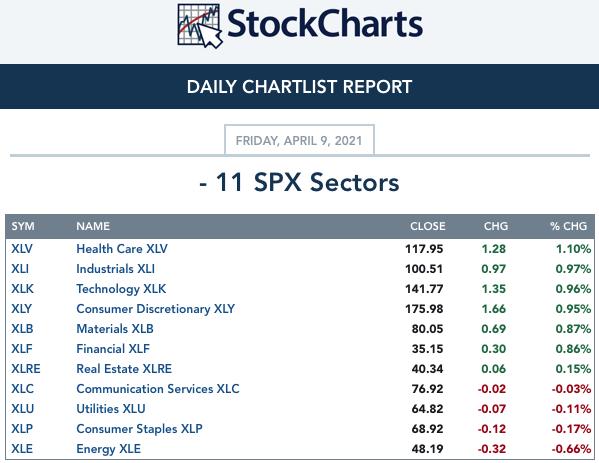The image size is (599, 463).
Task: Click the XLI symbol link
Action: tap(20, 269)
